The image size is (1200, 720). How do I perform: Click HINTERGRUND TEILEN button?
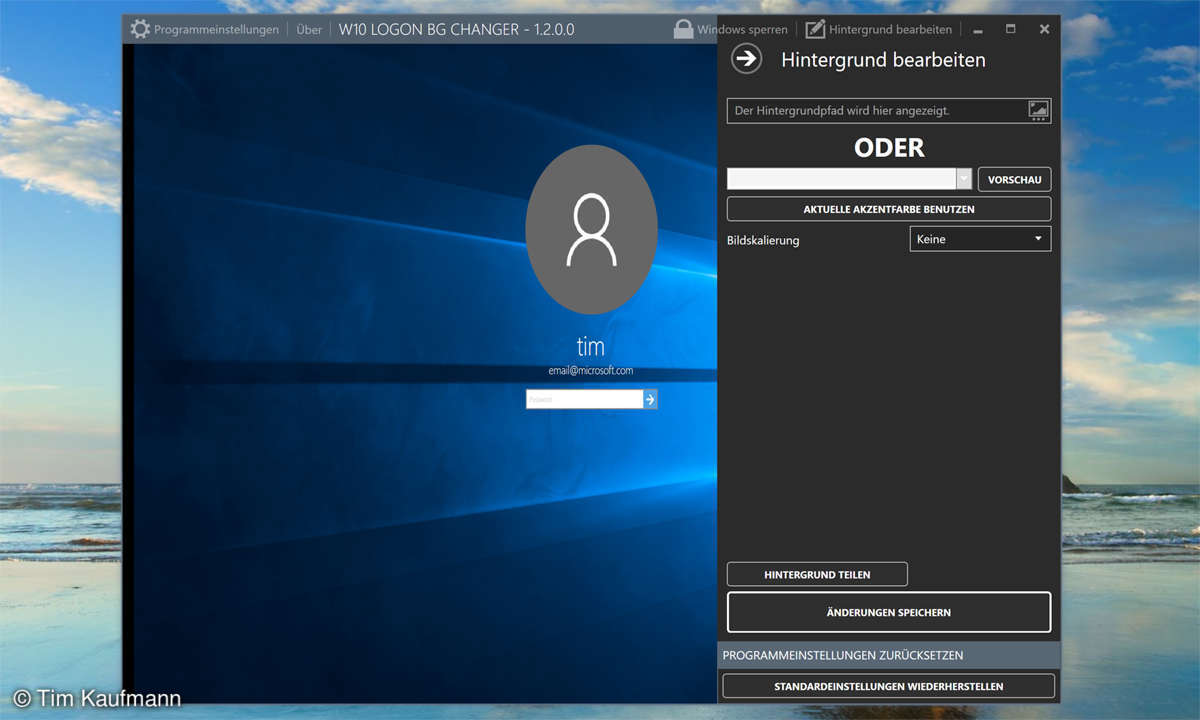click(x=817, y=574)
